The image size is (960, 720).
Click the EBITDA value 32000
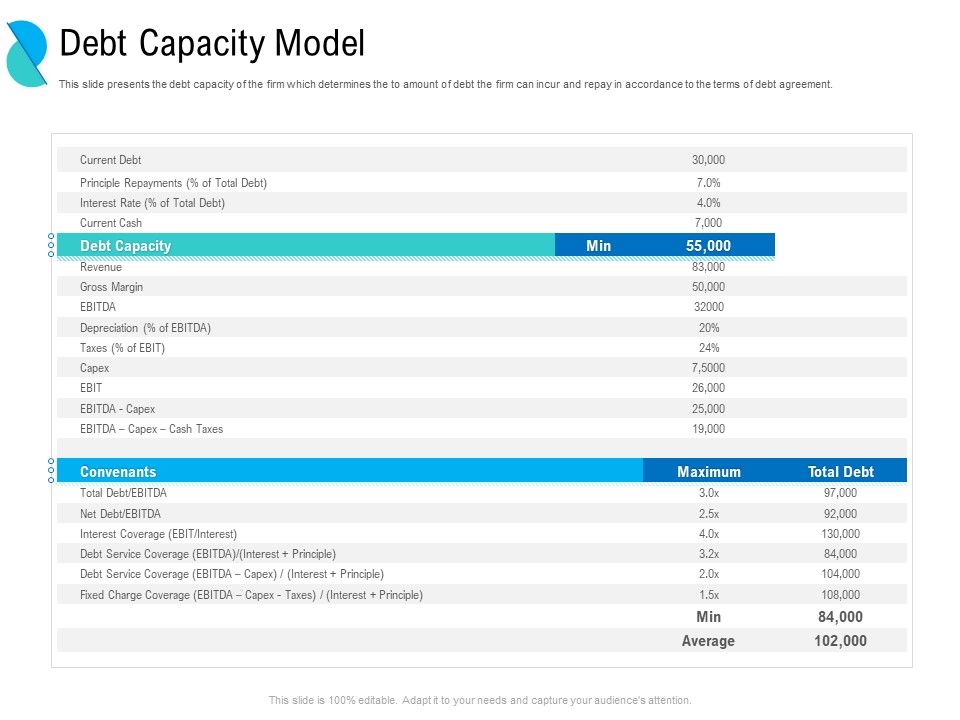coord(708,307)
